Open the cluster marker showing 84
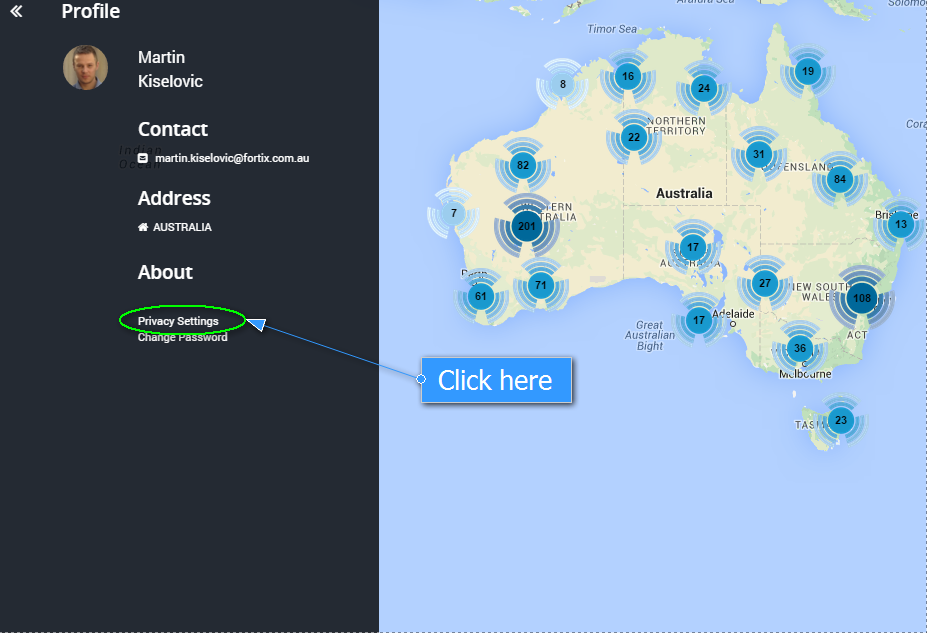 tap(839, 180)
